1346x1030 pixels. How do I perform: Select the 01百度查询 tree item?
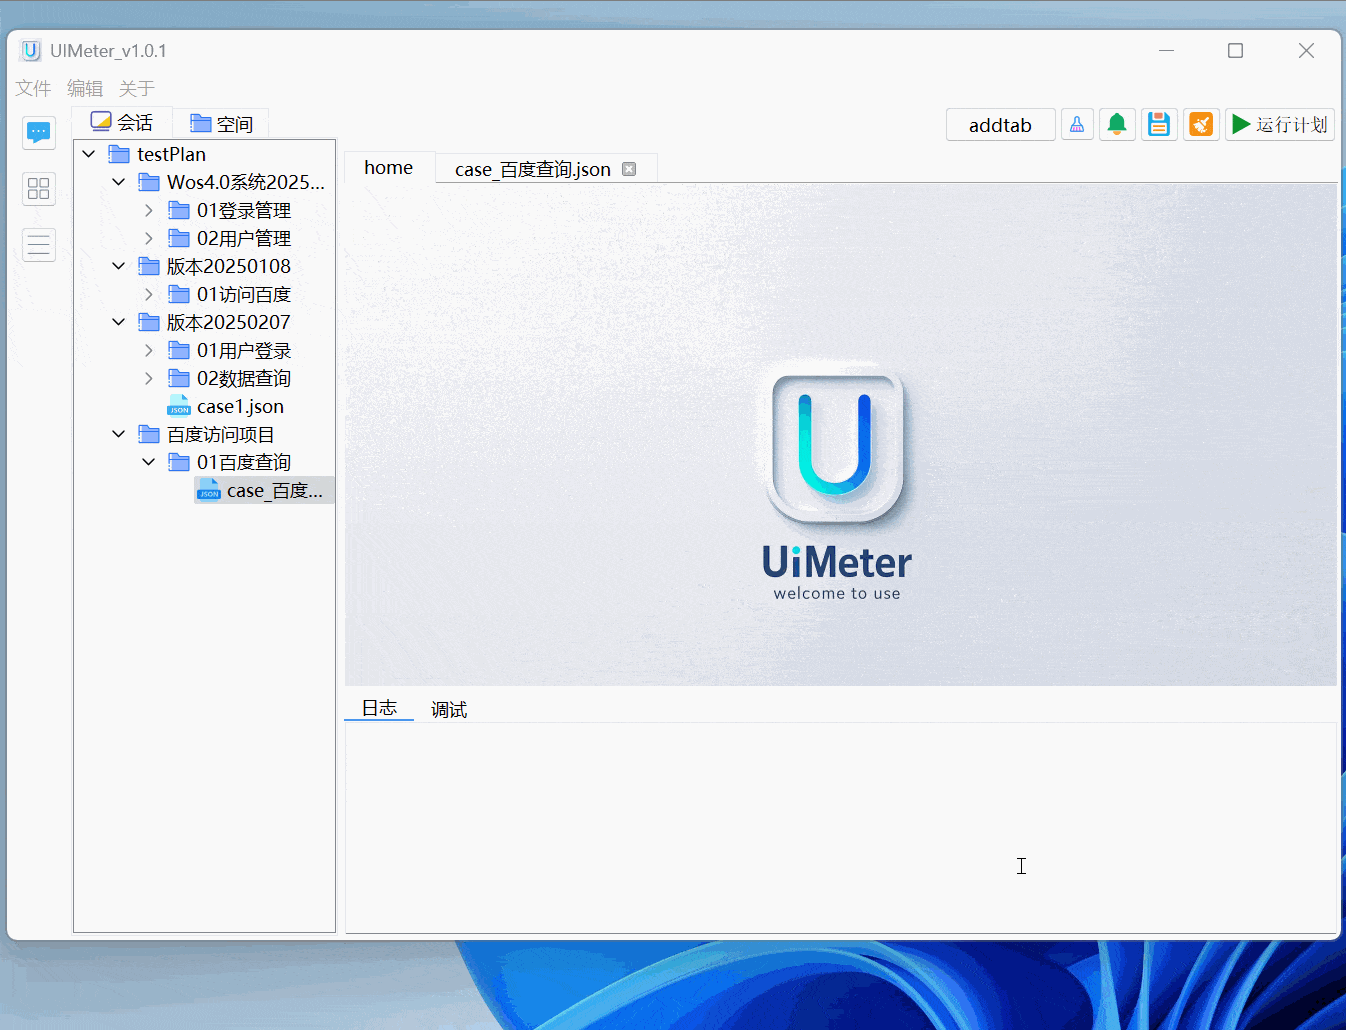[x=244, y=462]
